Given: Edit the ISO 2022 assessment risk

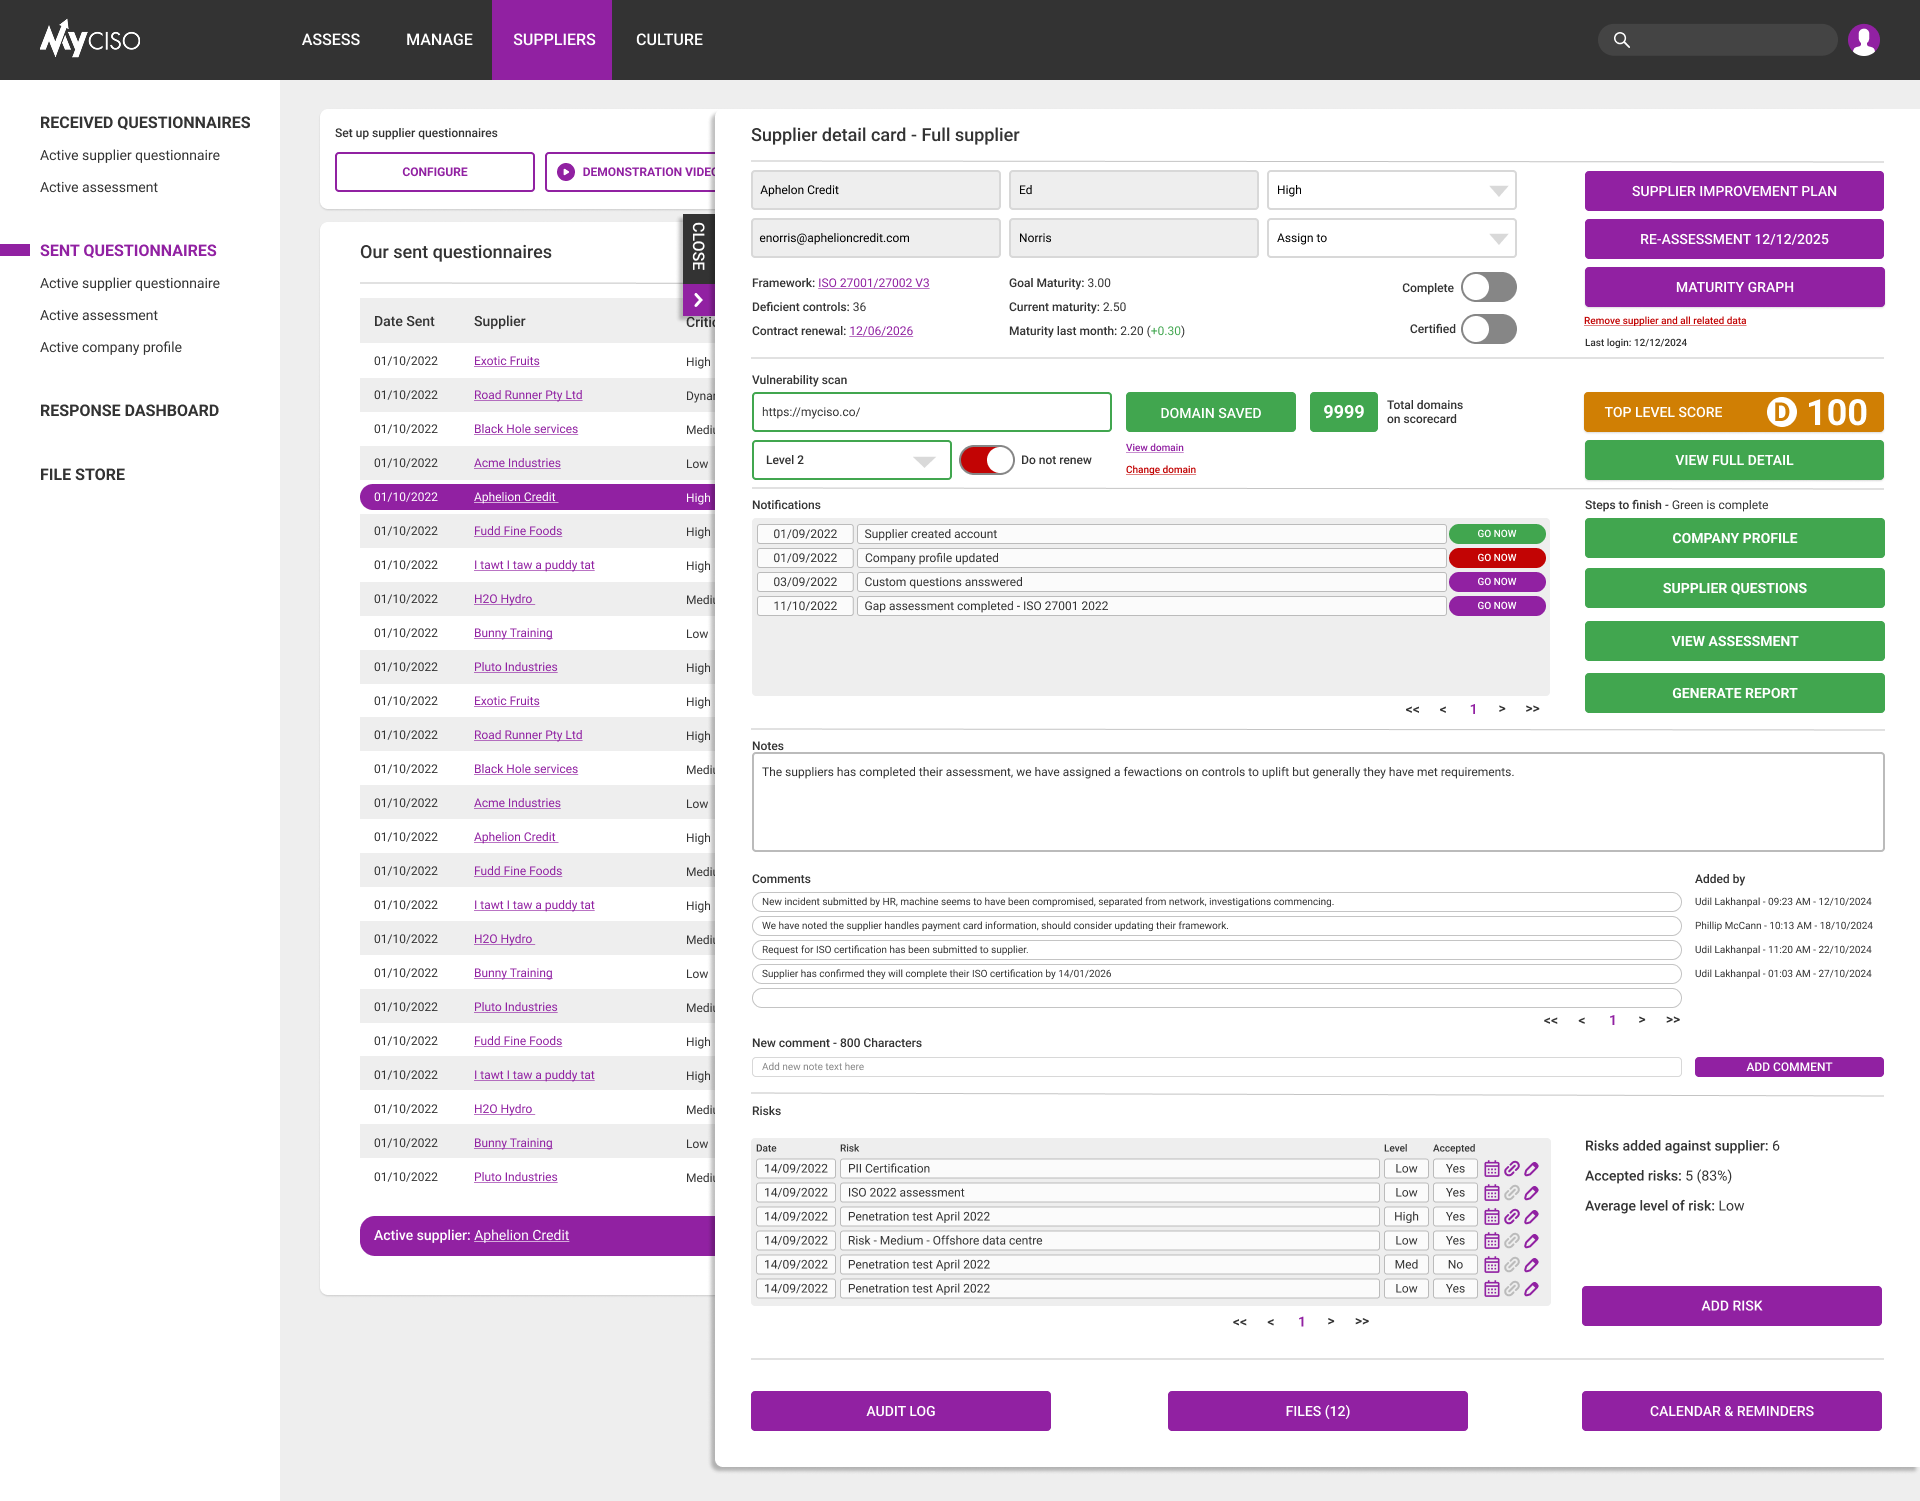Looking at the screenshot, I should [x=1531, y=1193].
